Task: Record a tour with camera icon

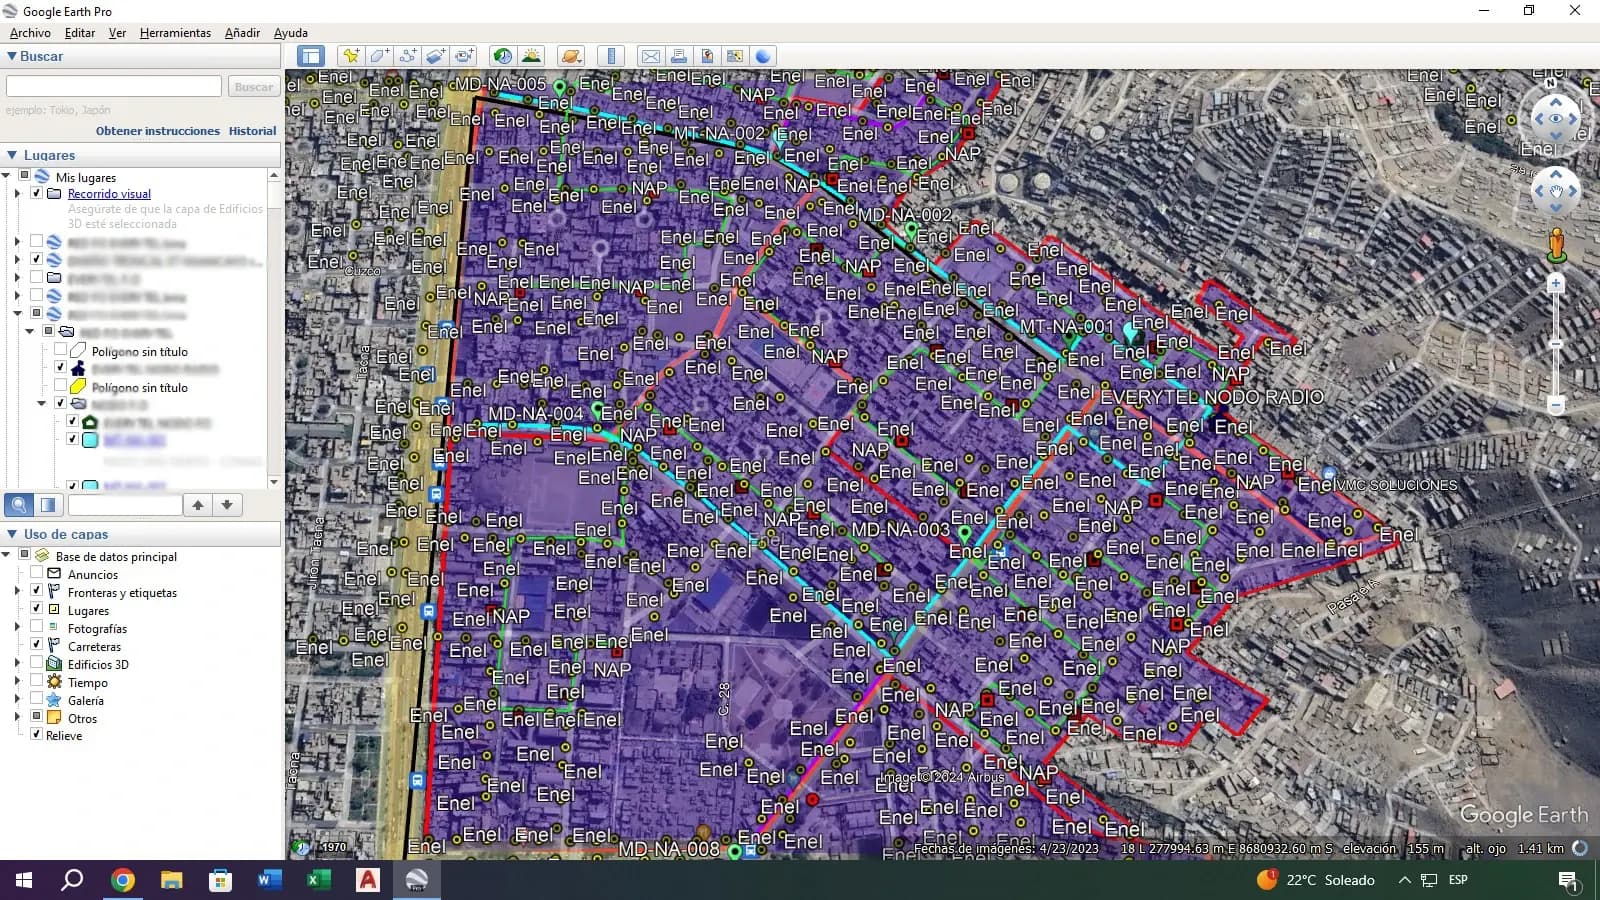Action: [x=464, y=56]
